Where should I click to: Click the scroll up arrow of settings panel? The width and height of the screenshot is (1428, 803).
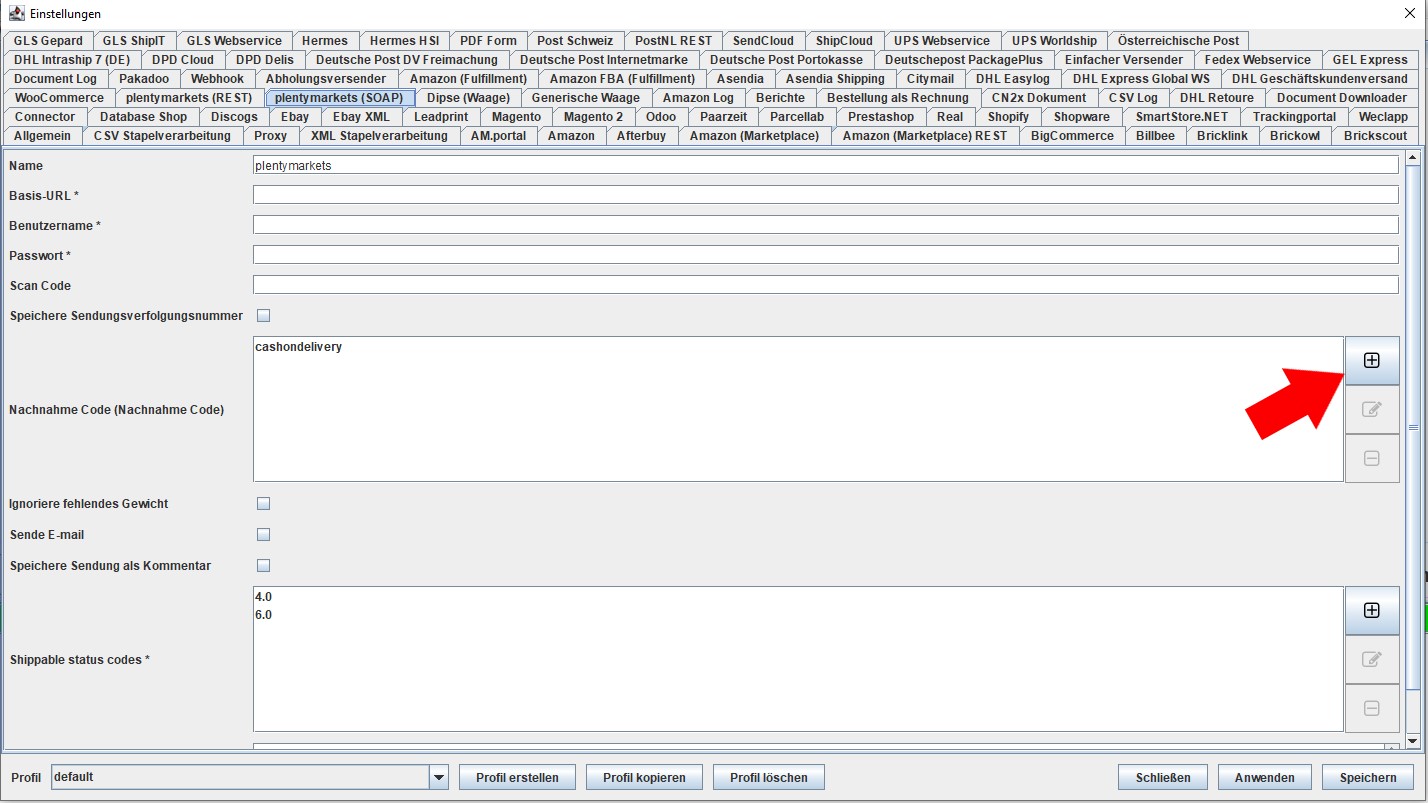(1413, 157)
